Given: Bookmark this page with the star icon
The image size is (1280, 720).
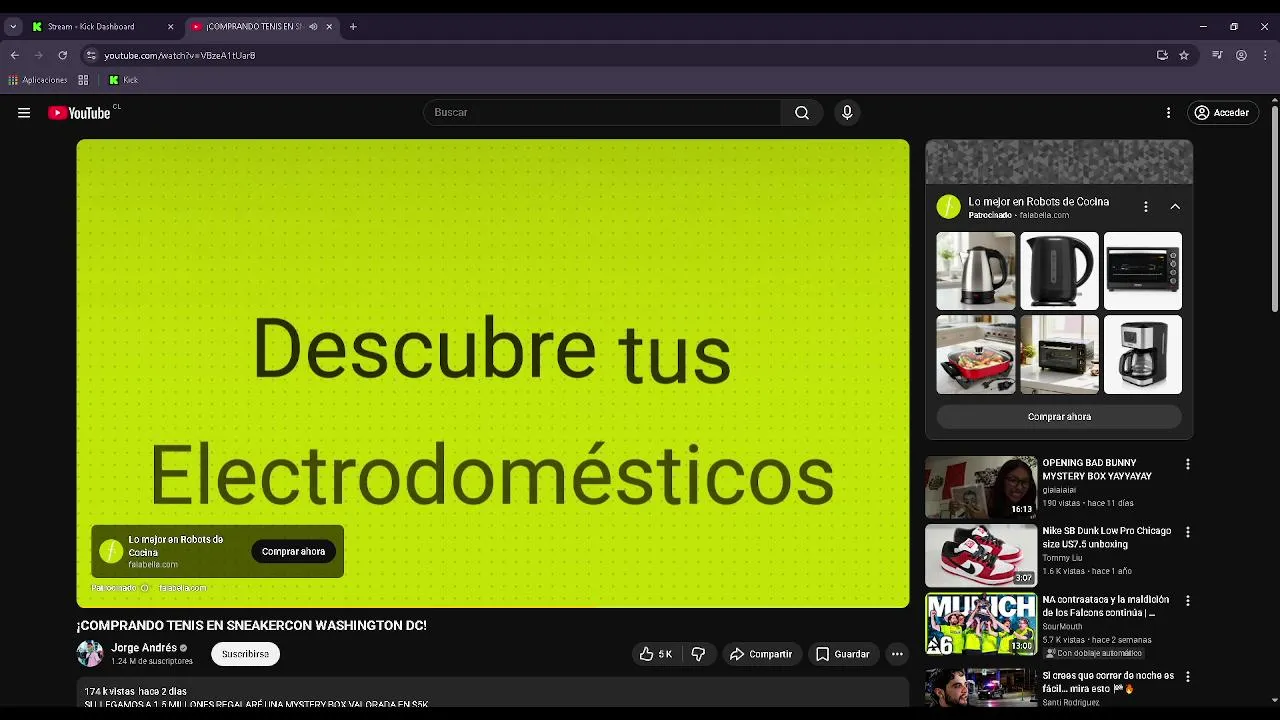Looking at the screenshot, I should [x=1184, y=56].
